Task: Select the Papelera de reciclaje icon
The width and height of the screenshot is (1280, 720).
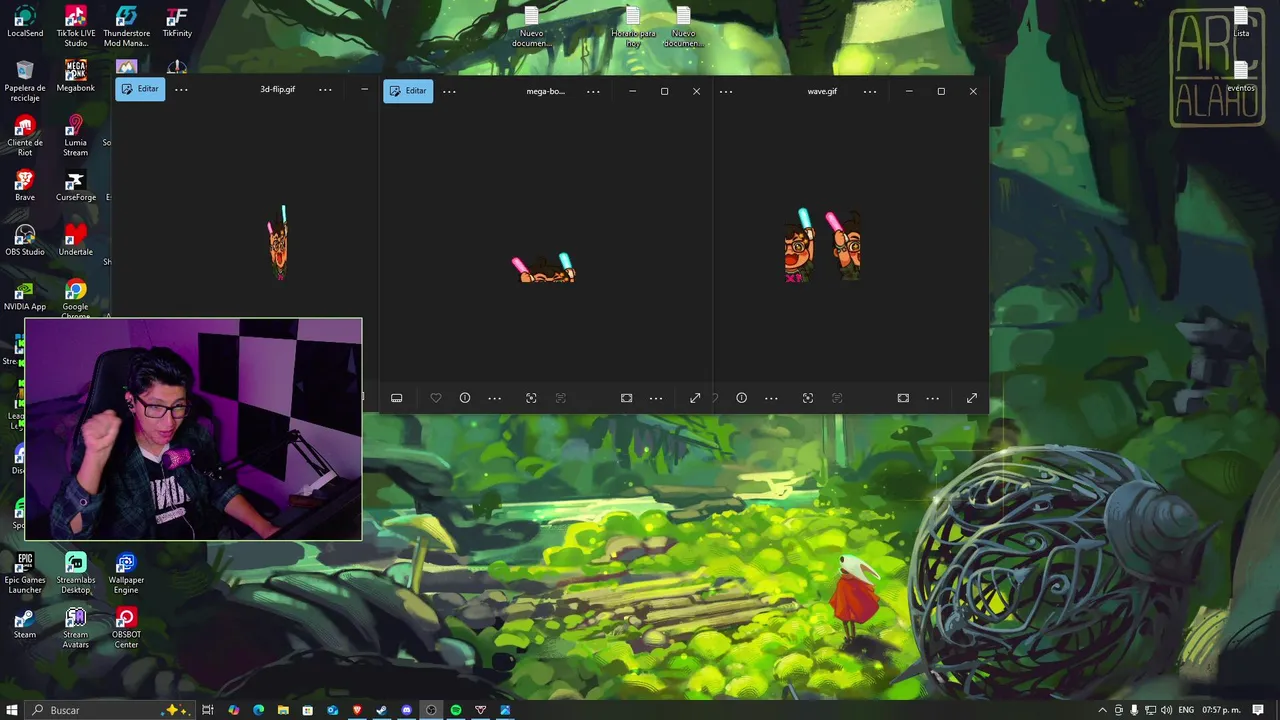Action: (25, 81)
